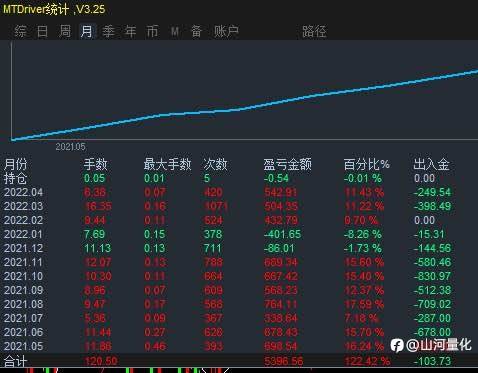Viewport: 478px width, 373px height.
Task: Click the -580.46 value for 2021.11
Action: point(432,262)
